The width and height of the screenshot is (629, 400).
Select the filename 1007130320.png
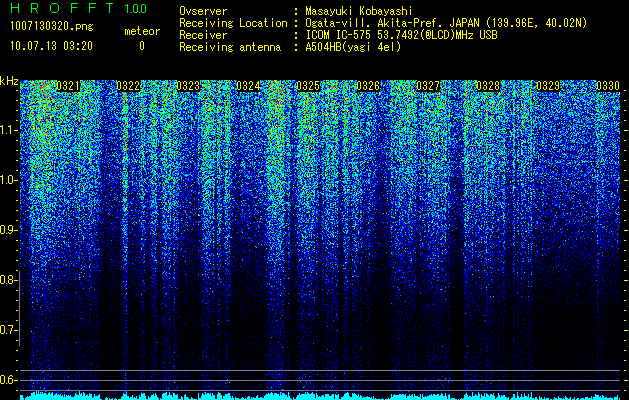[52, 27]
